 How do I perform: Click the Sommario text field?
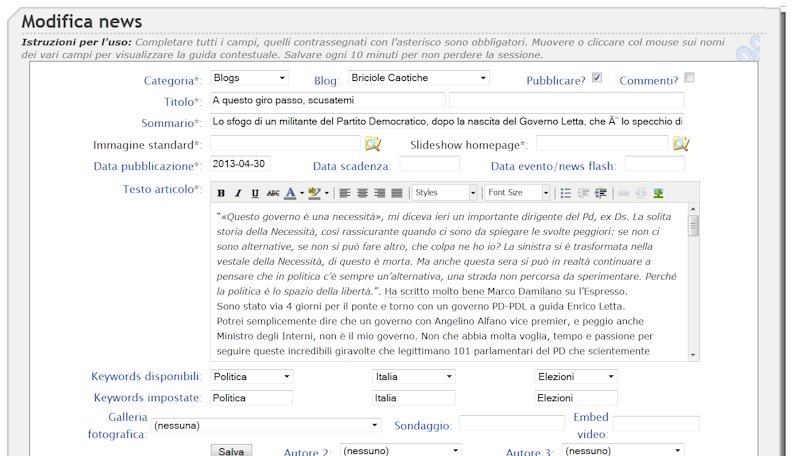click(447, 121)
